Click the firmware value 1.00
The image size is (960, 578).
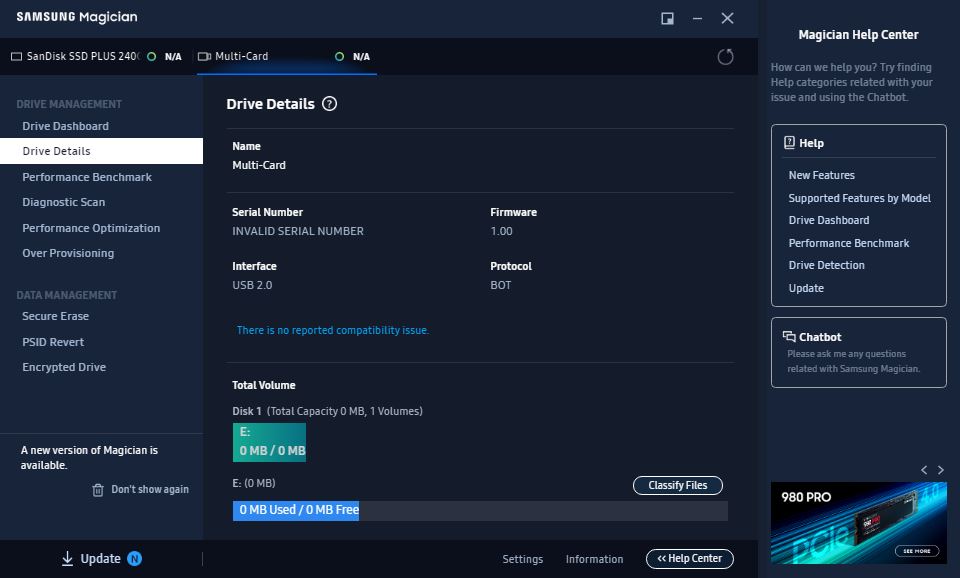click(501, 231)
